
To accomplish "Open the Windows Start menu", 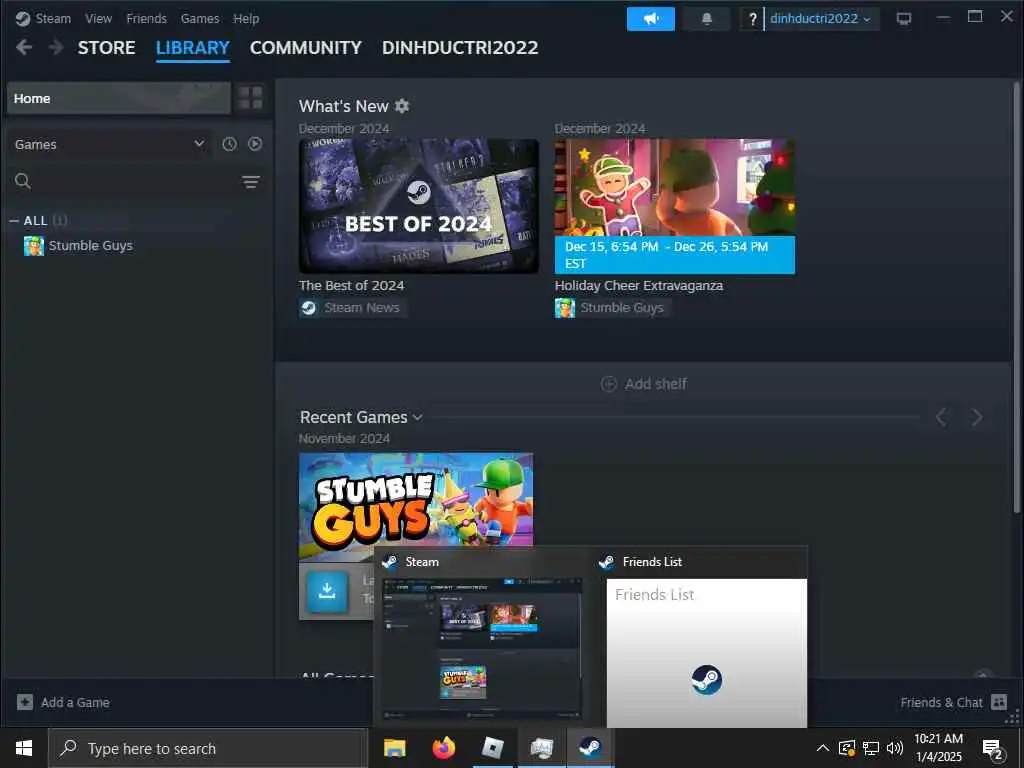I will (x=24, y=748).
